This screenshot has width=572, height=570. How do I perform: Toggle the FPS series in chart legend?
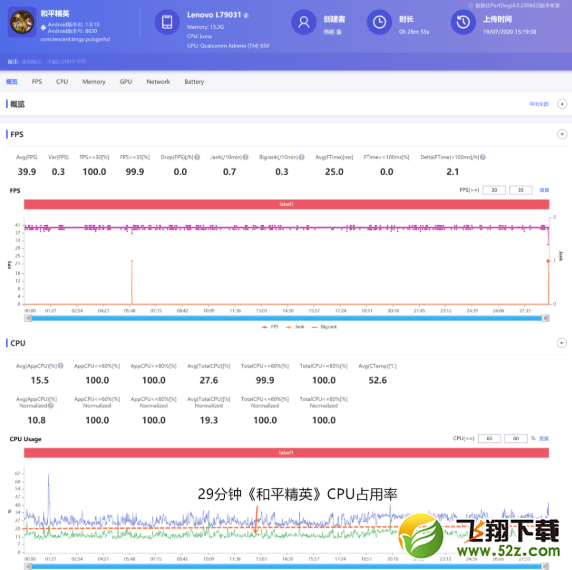[270, 327]
